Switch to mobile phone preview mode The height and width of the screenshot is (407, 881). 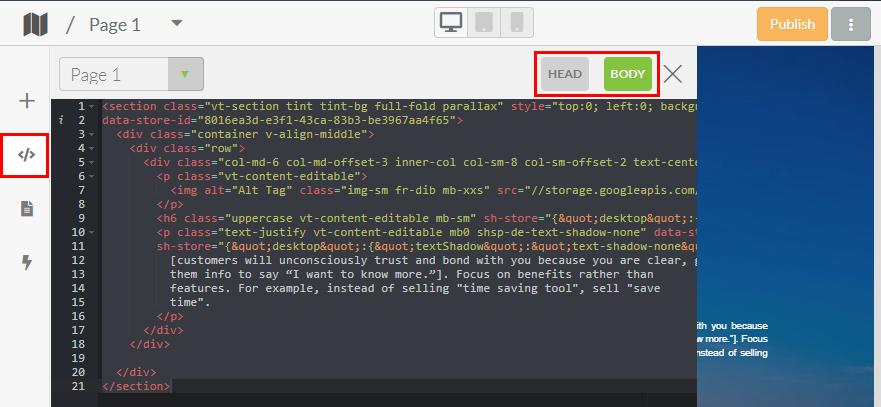tap(517, 23)
